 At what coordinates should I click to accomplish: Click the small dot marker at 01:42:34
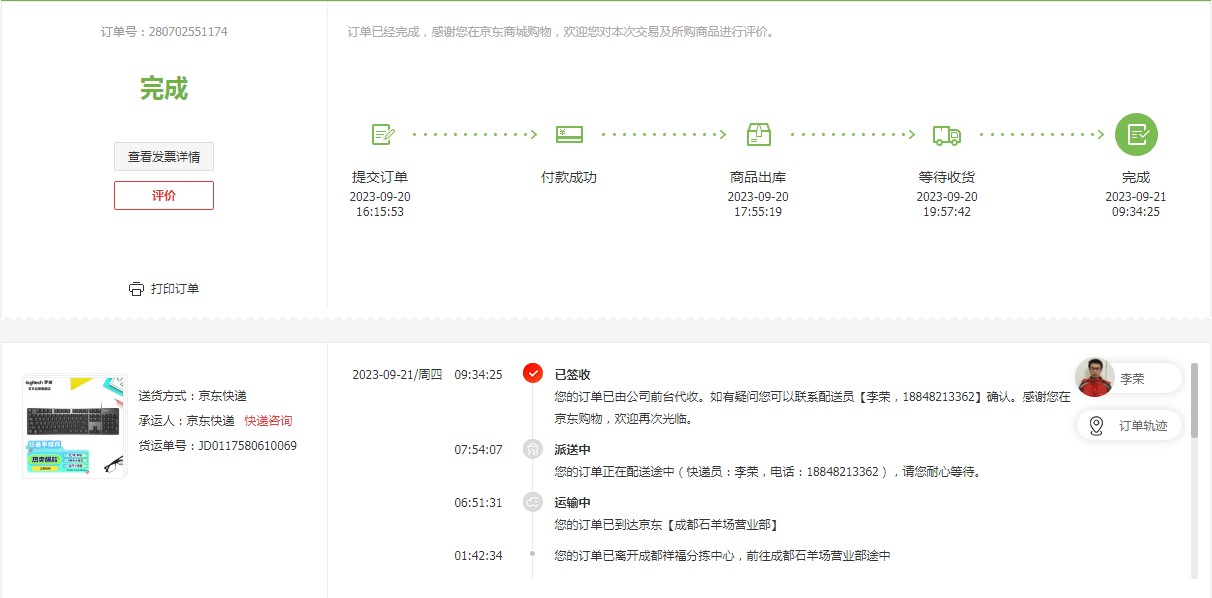[x=533, y=553]
